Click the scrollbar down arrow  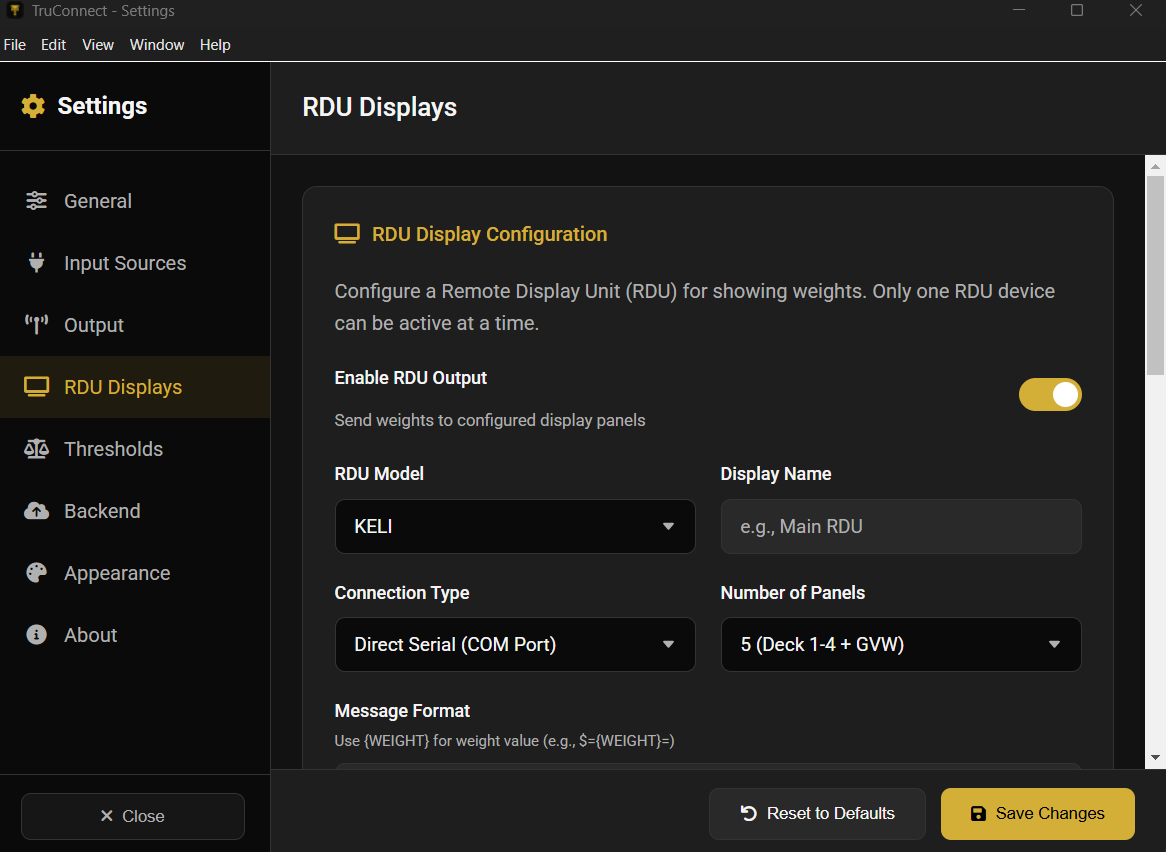coord(1155,758)
